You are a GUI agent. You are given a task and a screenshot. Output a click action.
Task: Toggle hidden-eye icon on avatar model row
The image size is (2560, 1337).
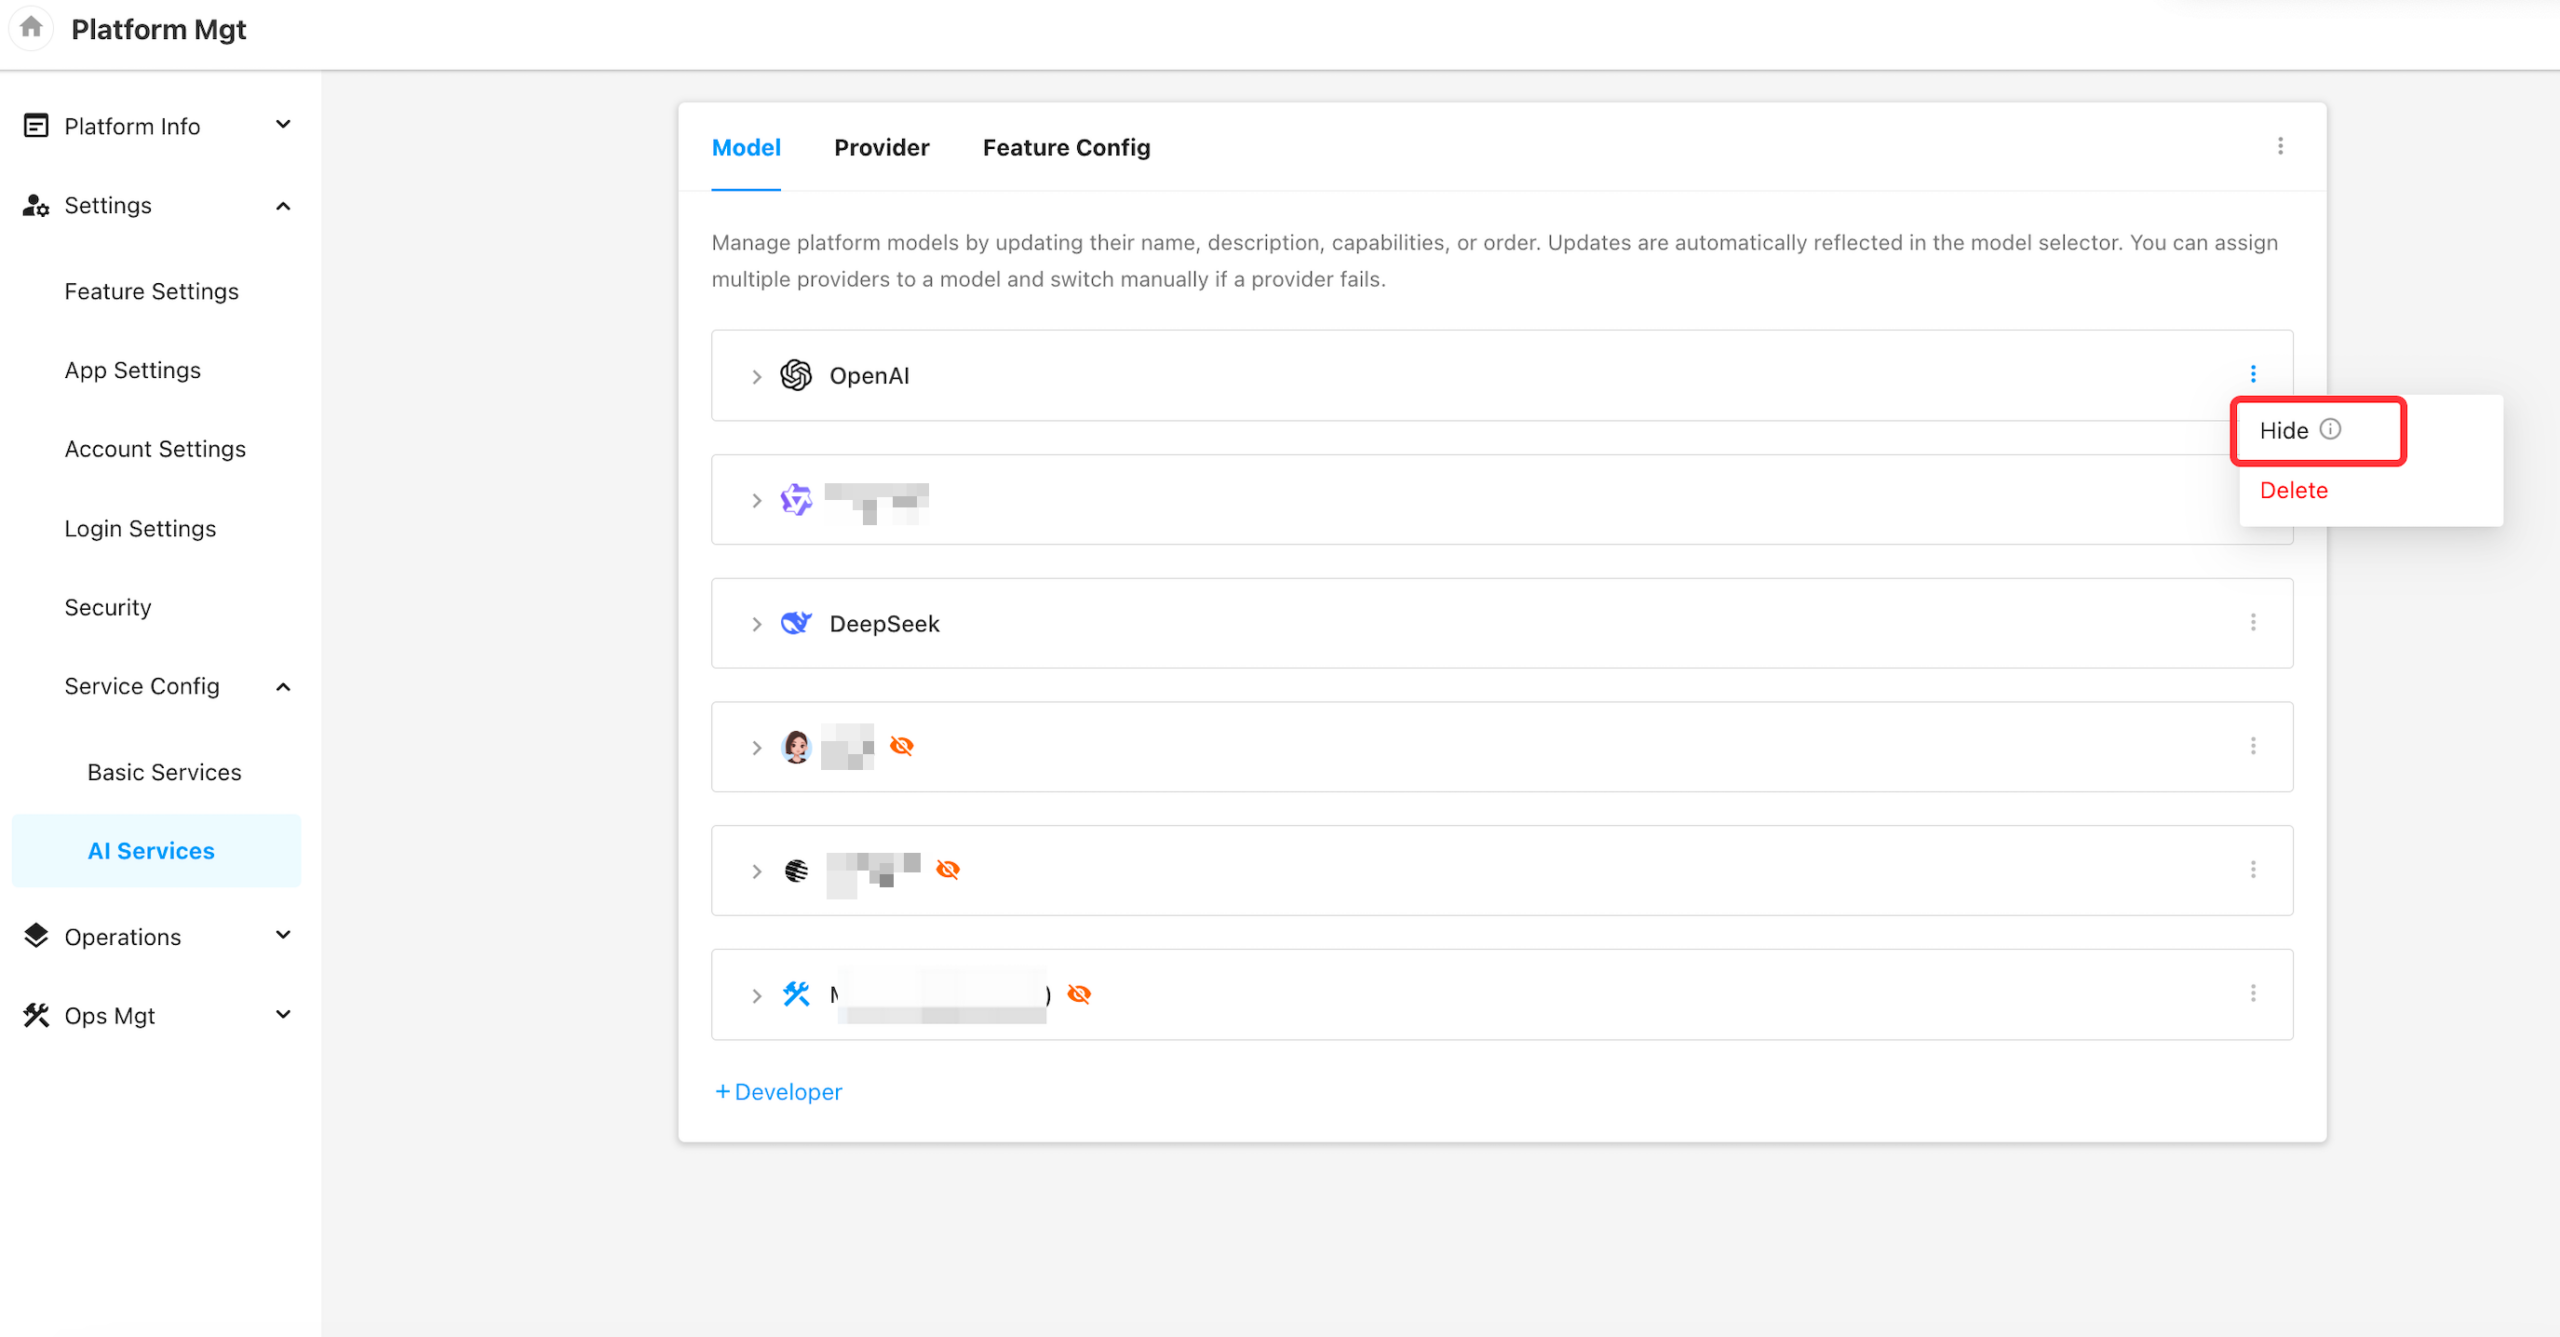point(901,746)
